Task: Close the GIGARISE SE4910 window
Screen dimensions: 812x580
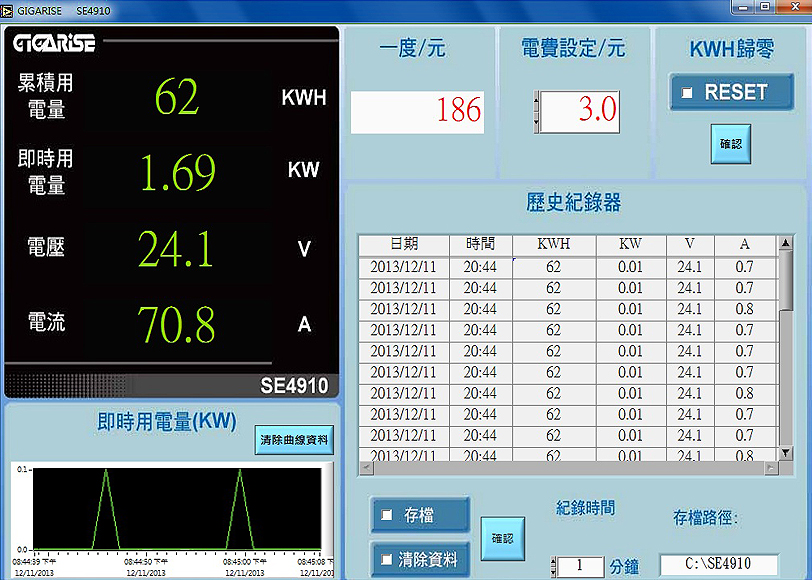Action: tap(795, 7)
